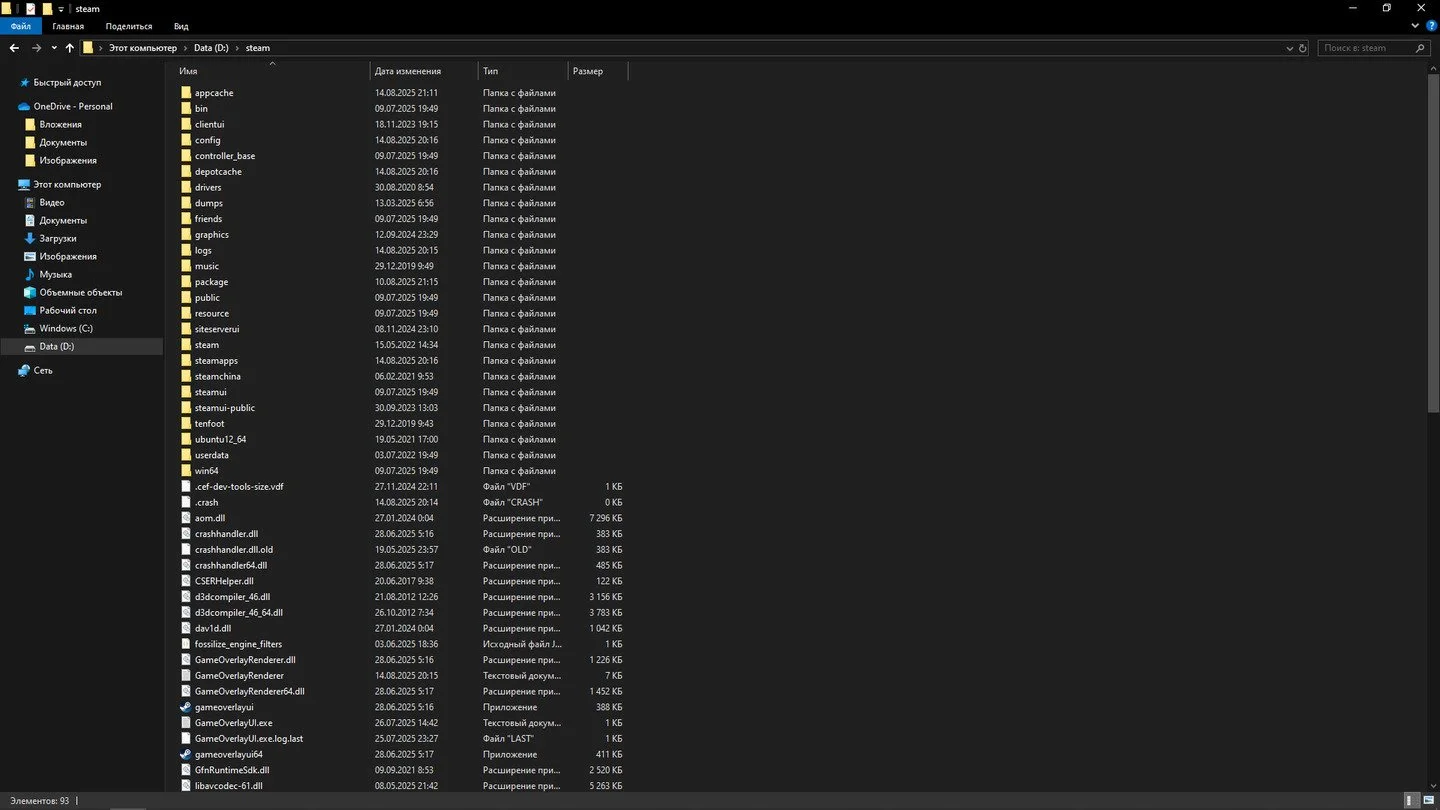Click the scrollbar up arrow

click(1433, 68)
